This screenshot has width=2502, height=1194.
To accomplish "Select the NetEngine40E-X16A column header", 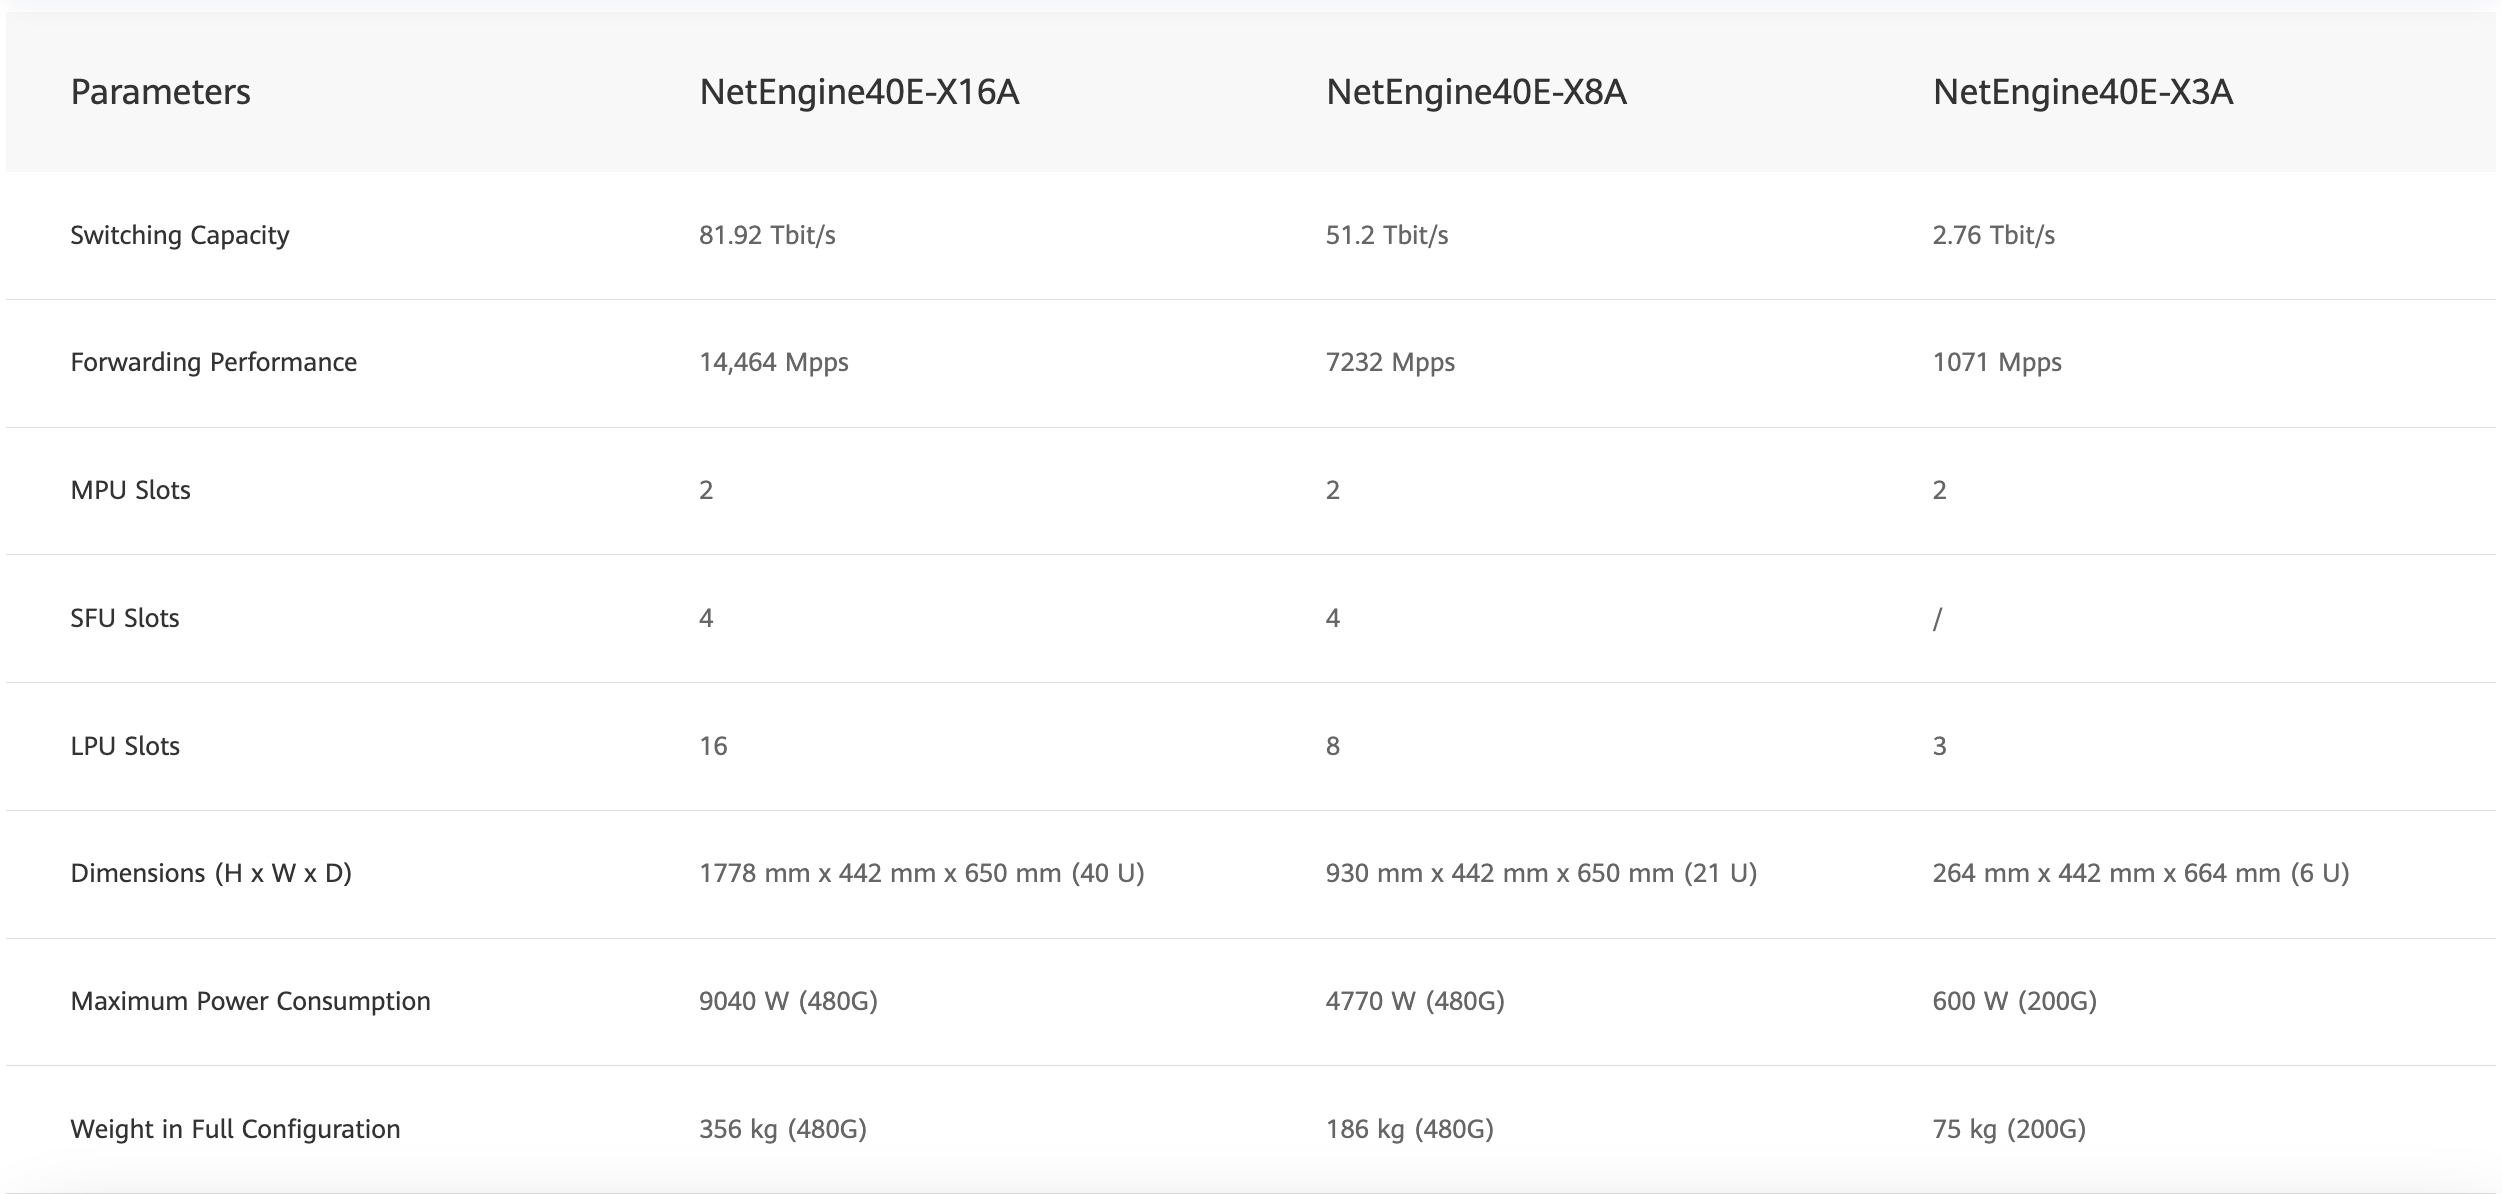I will pos(859,92).
